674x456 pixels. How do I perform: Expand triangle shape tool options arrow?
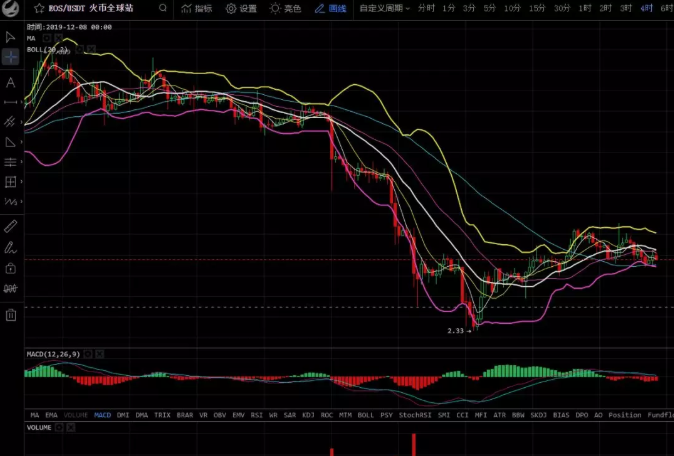(x=21, y=142)
